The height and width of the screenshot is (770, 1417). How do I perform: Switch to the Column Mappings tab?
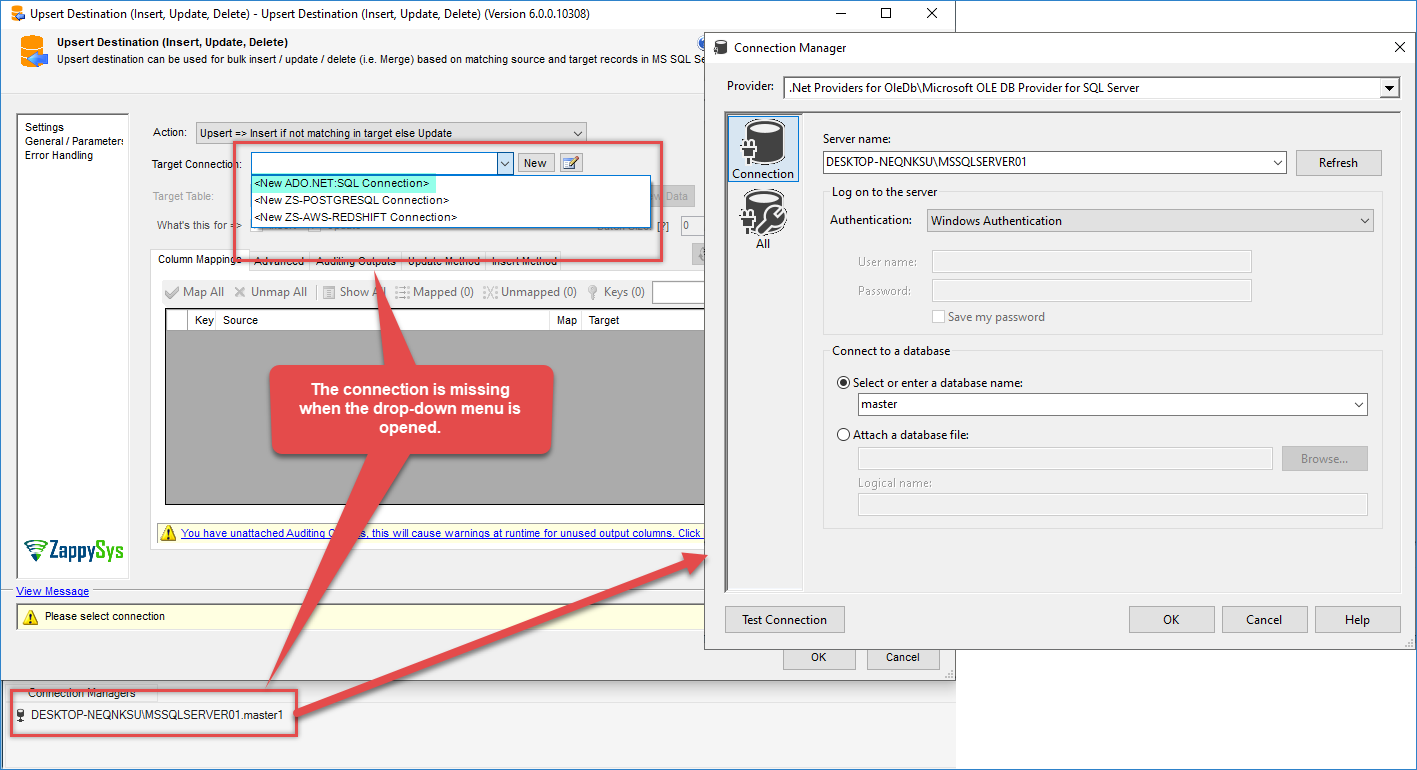[x=199, y=260]
